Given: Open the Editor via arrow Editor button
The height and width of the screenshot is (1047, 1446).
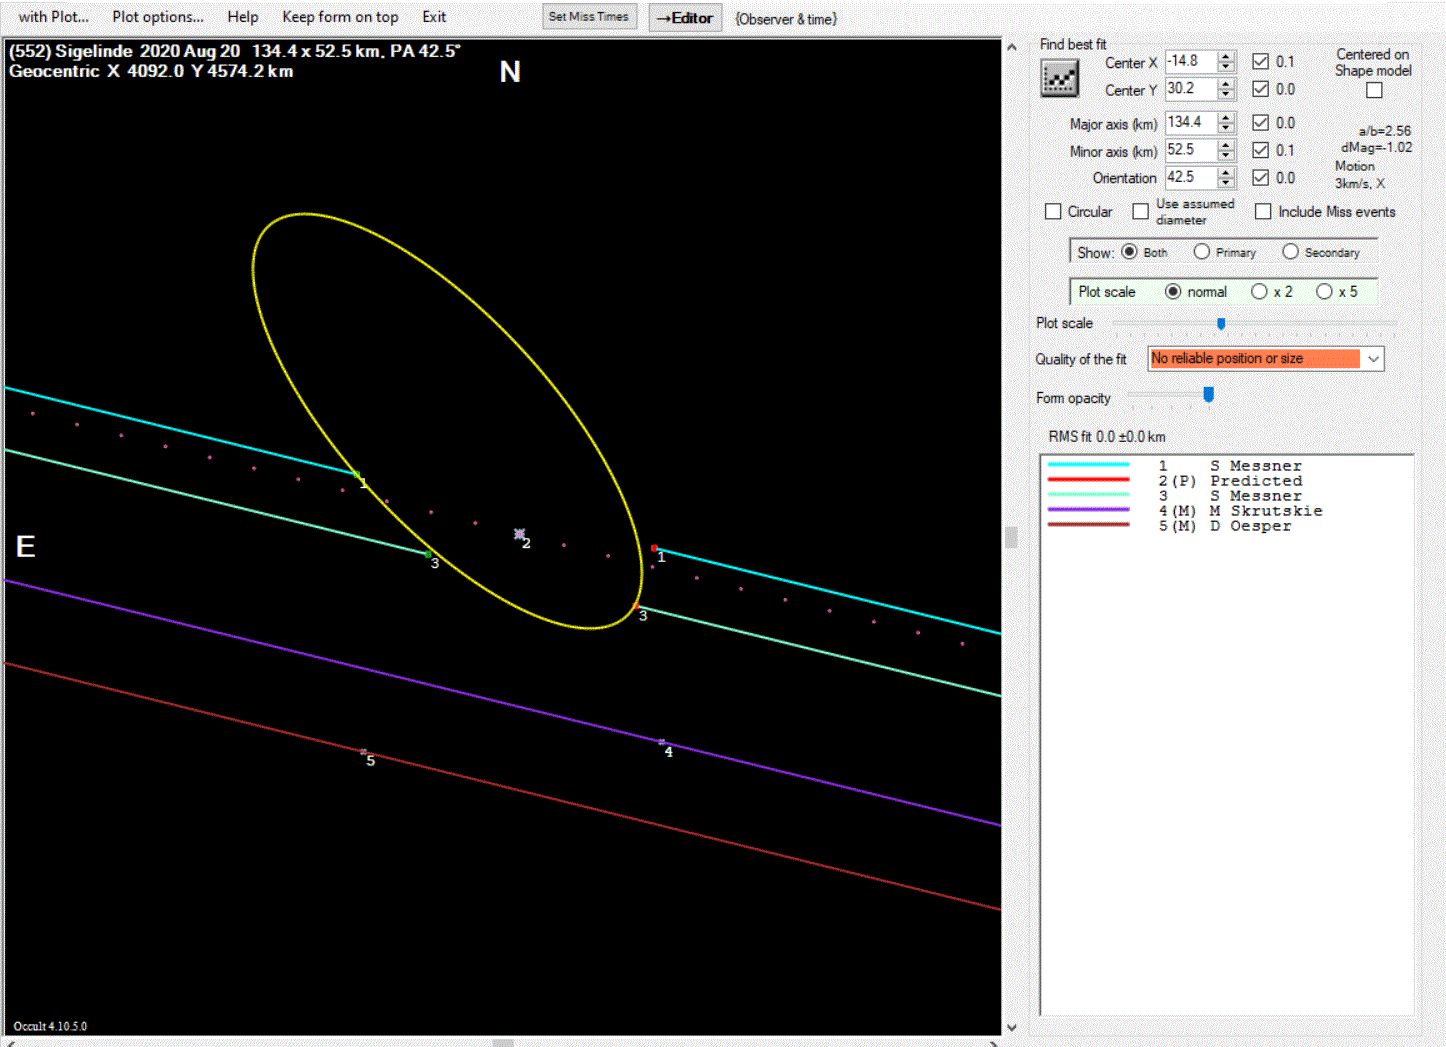Looking at the screenshot, I should 685,18.
